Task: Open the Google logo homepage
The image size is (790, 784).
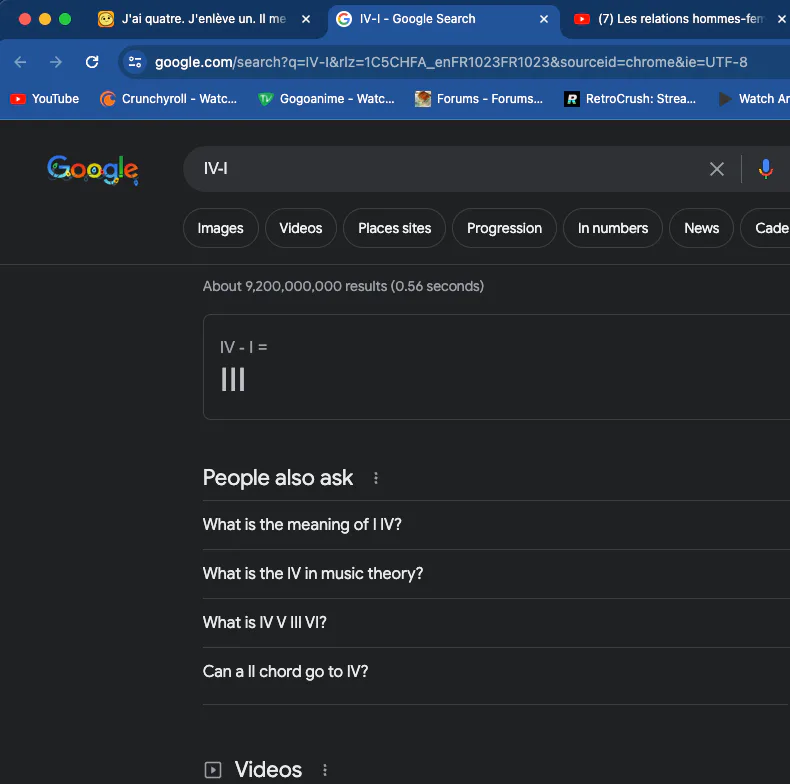Action: (x=93, y=170)
